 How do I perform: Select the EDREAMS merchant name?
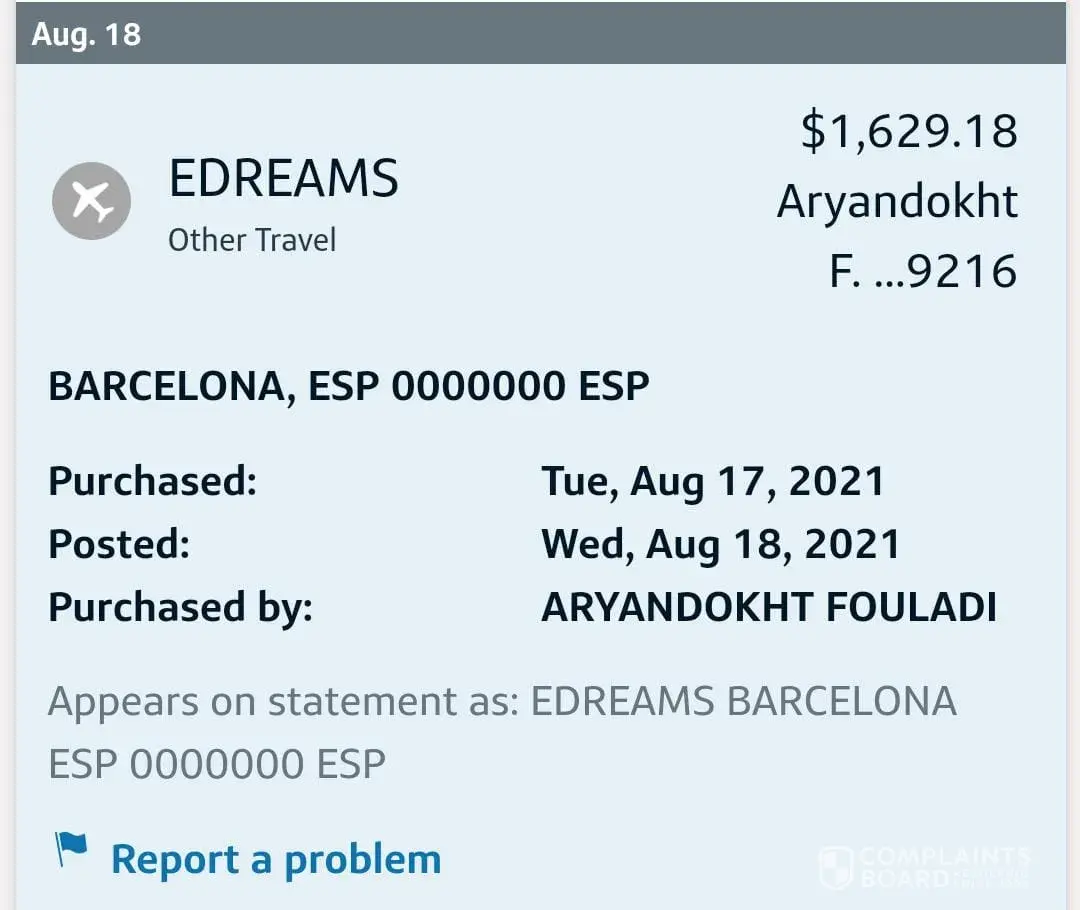point(283,180)
